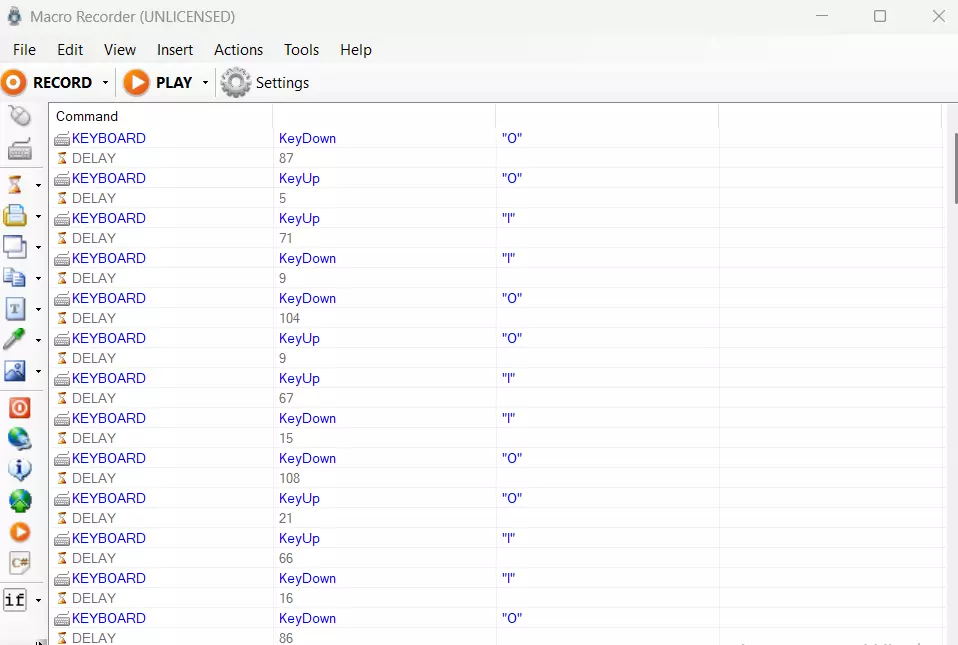Click the 'if' condition sidebar icon
This screenshot has height=645, width=958.
pos(16,600)
